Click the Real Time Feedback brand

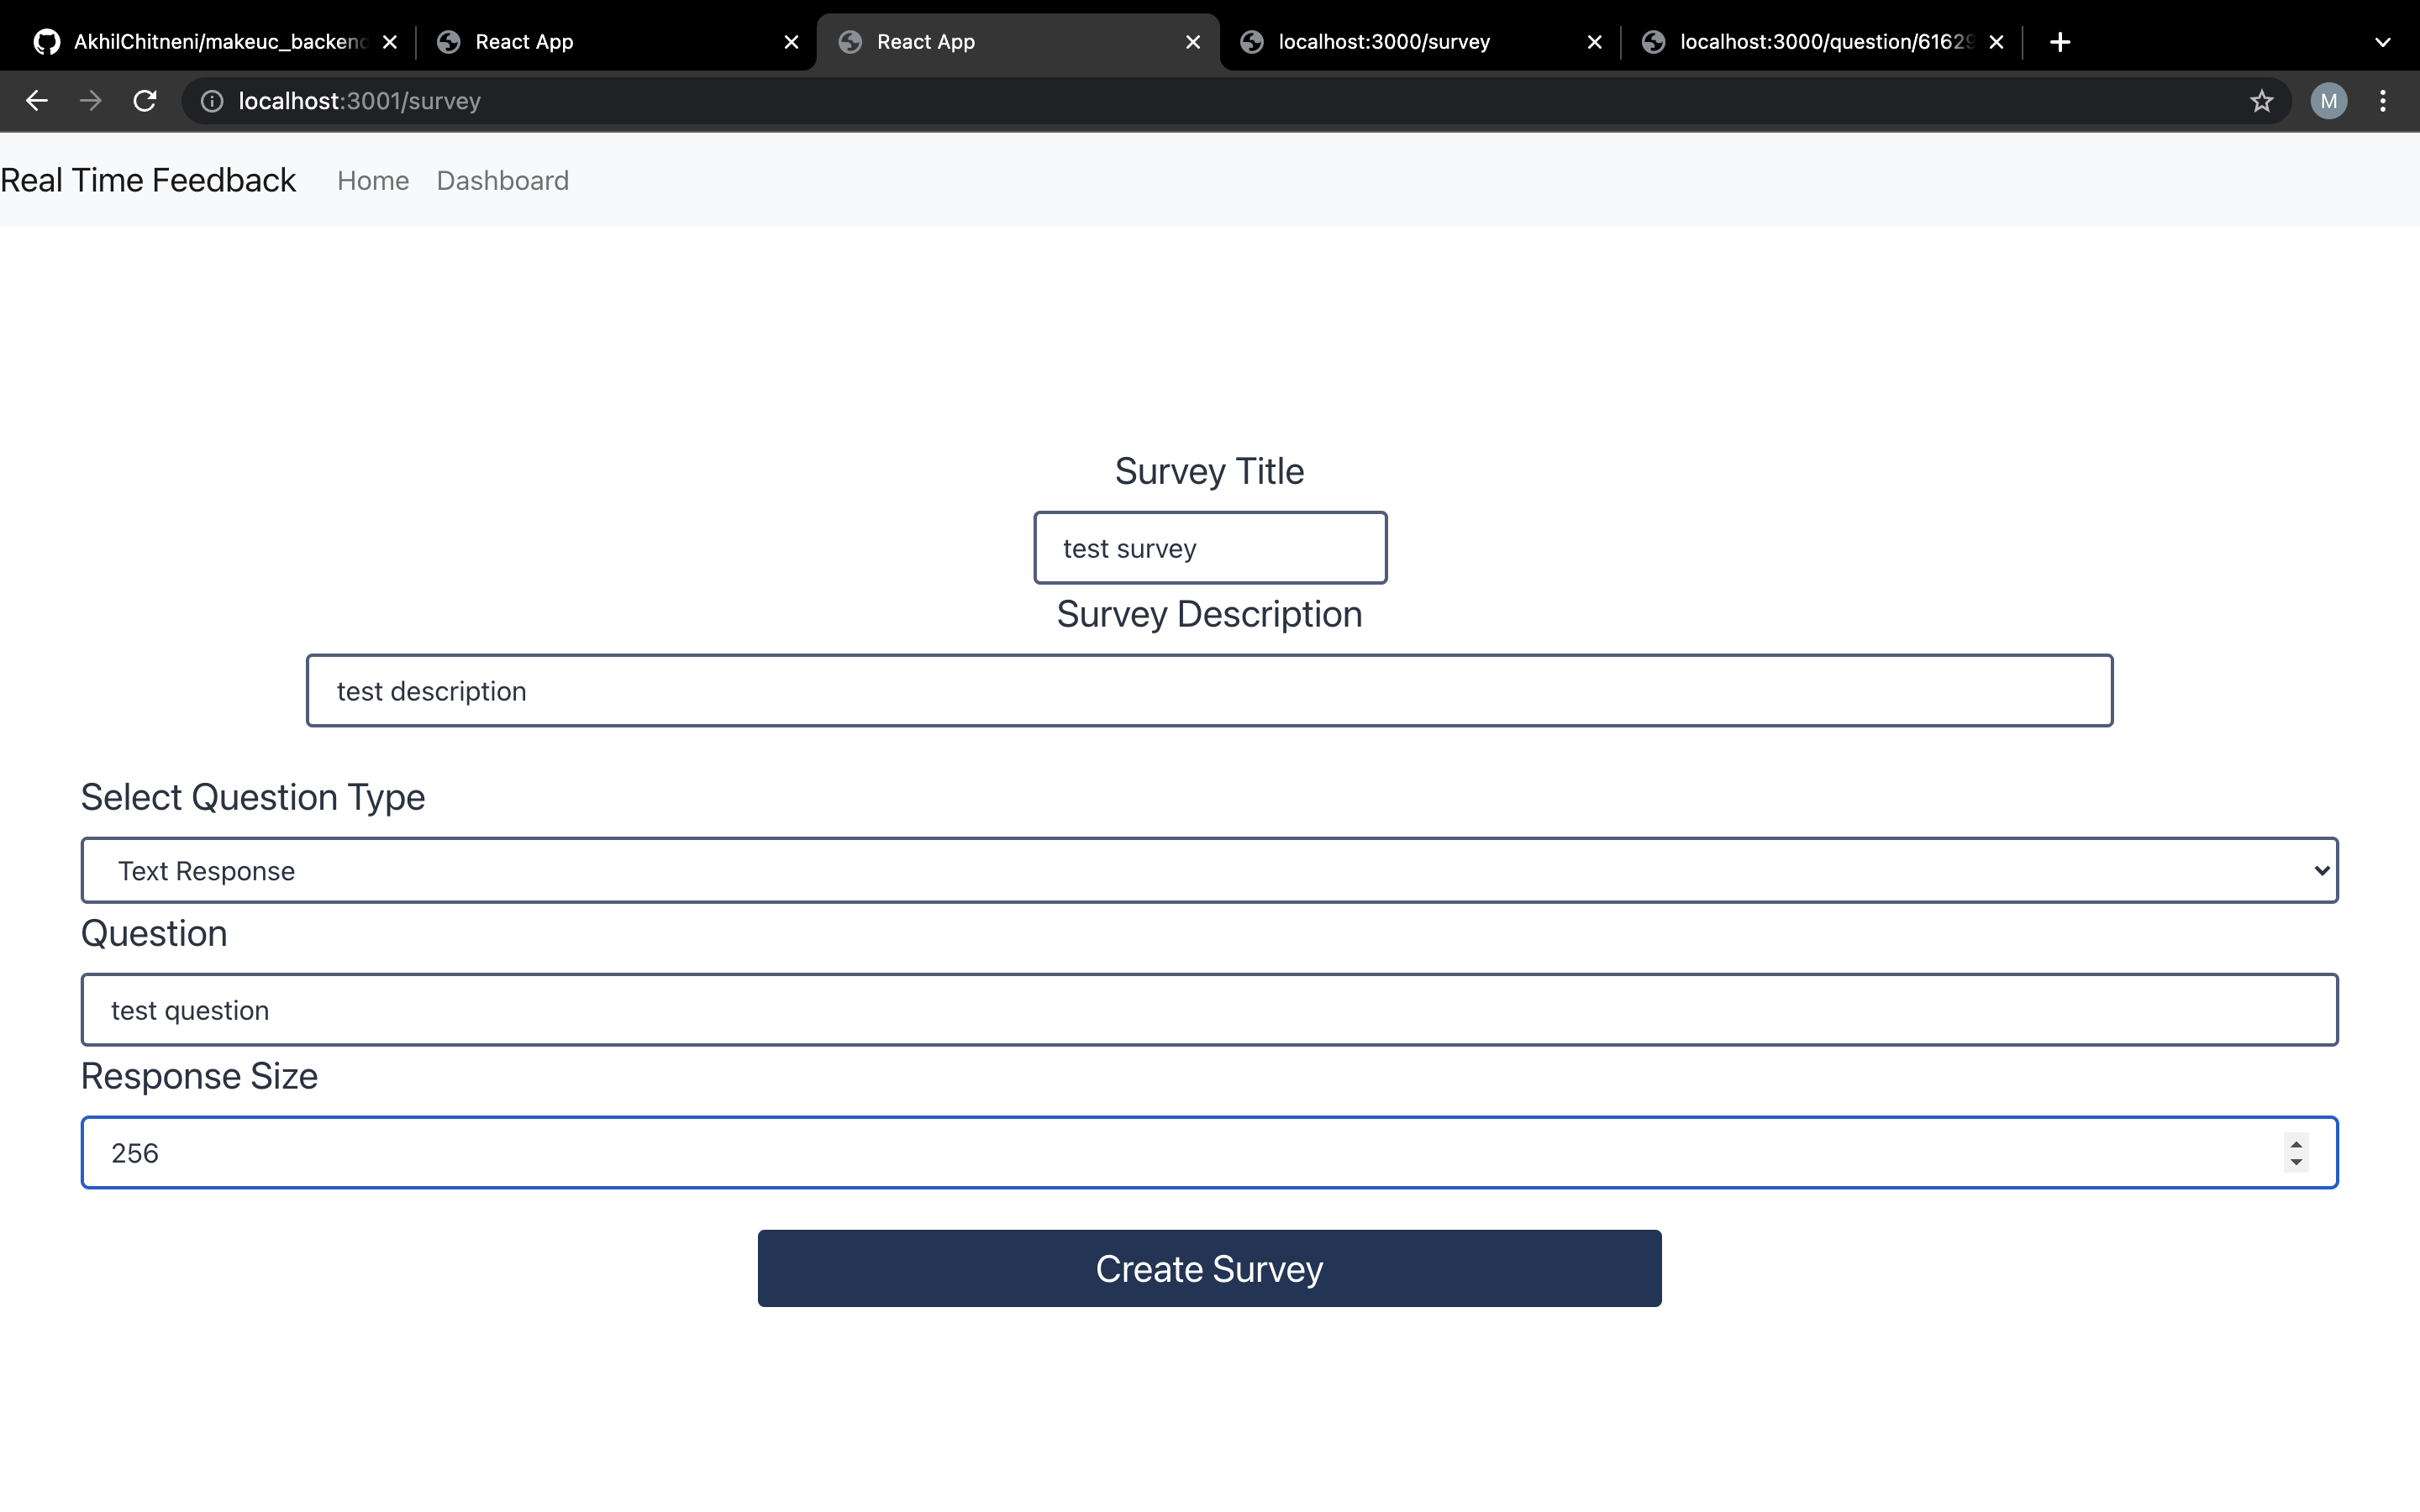[x=148, y=181]
